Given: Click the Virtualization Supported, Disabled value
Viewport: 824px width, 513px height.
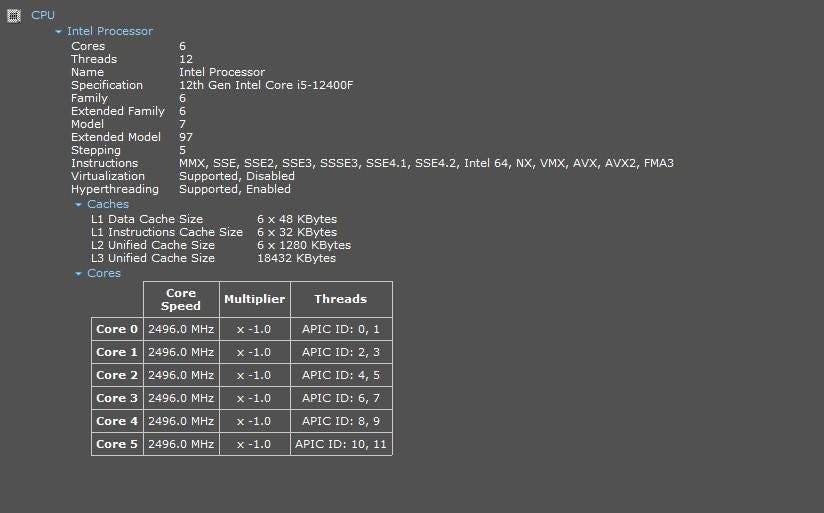Looking at the screenshot, I should [x=236, y=176].
